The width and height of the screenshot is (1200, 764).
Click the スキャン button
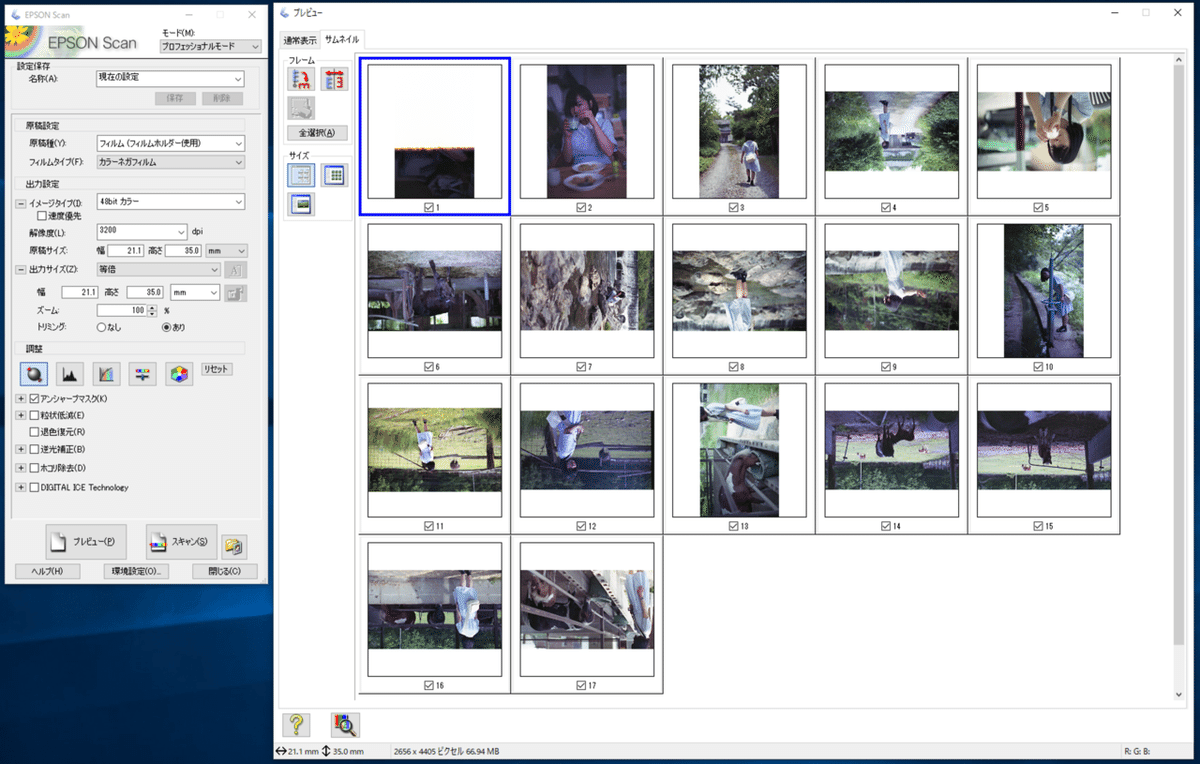pyautogui.click(x=181, y=541)
